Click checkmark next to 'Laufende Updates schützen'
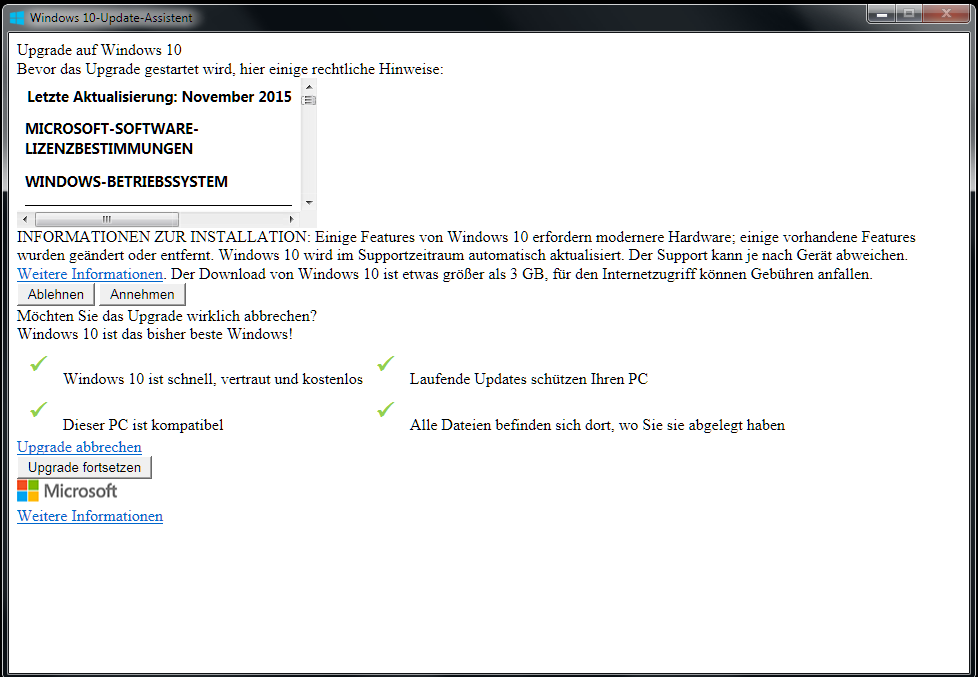 click(385, 363)
